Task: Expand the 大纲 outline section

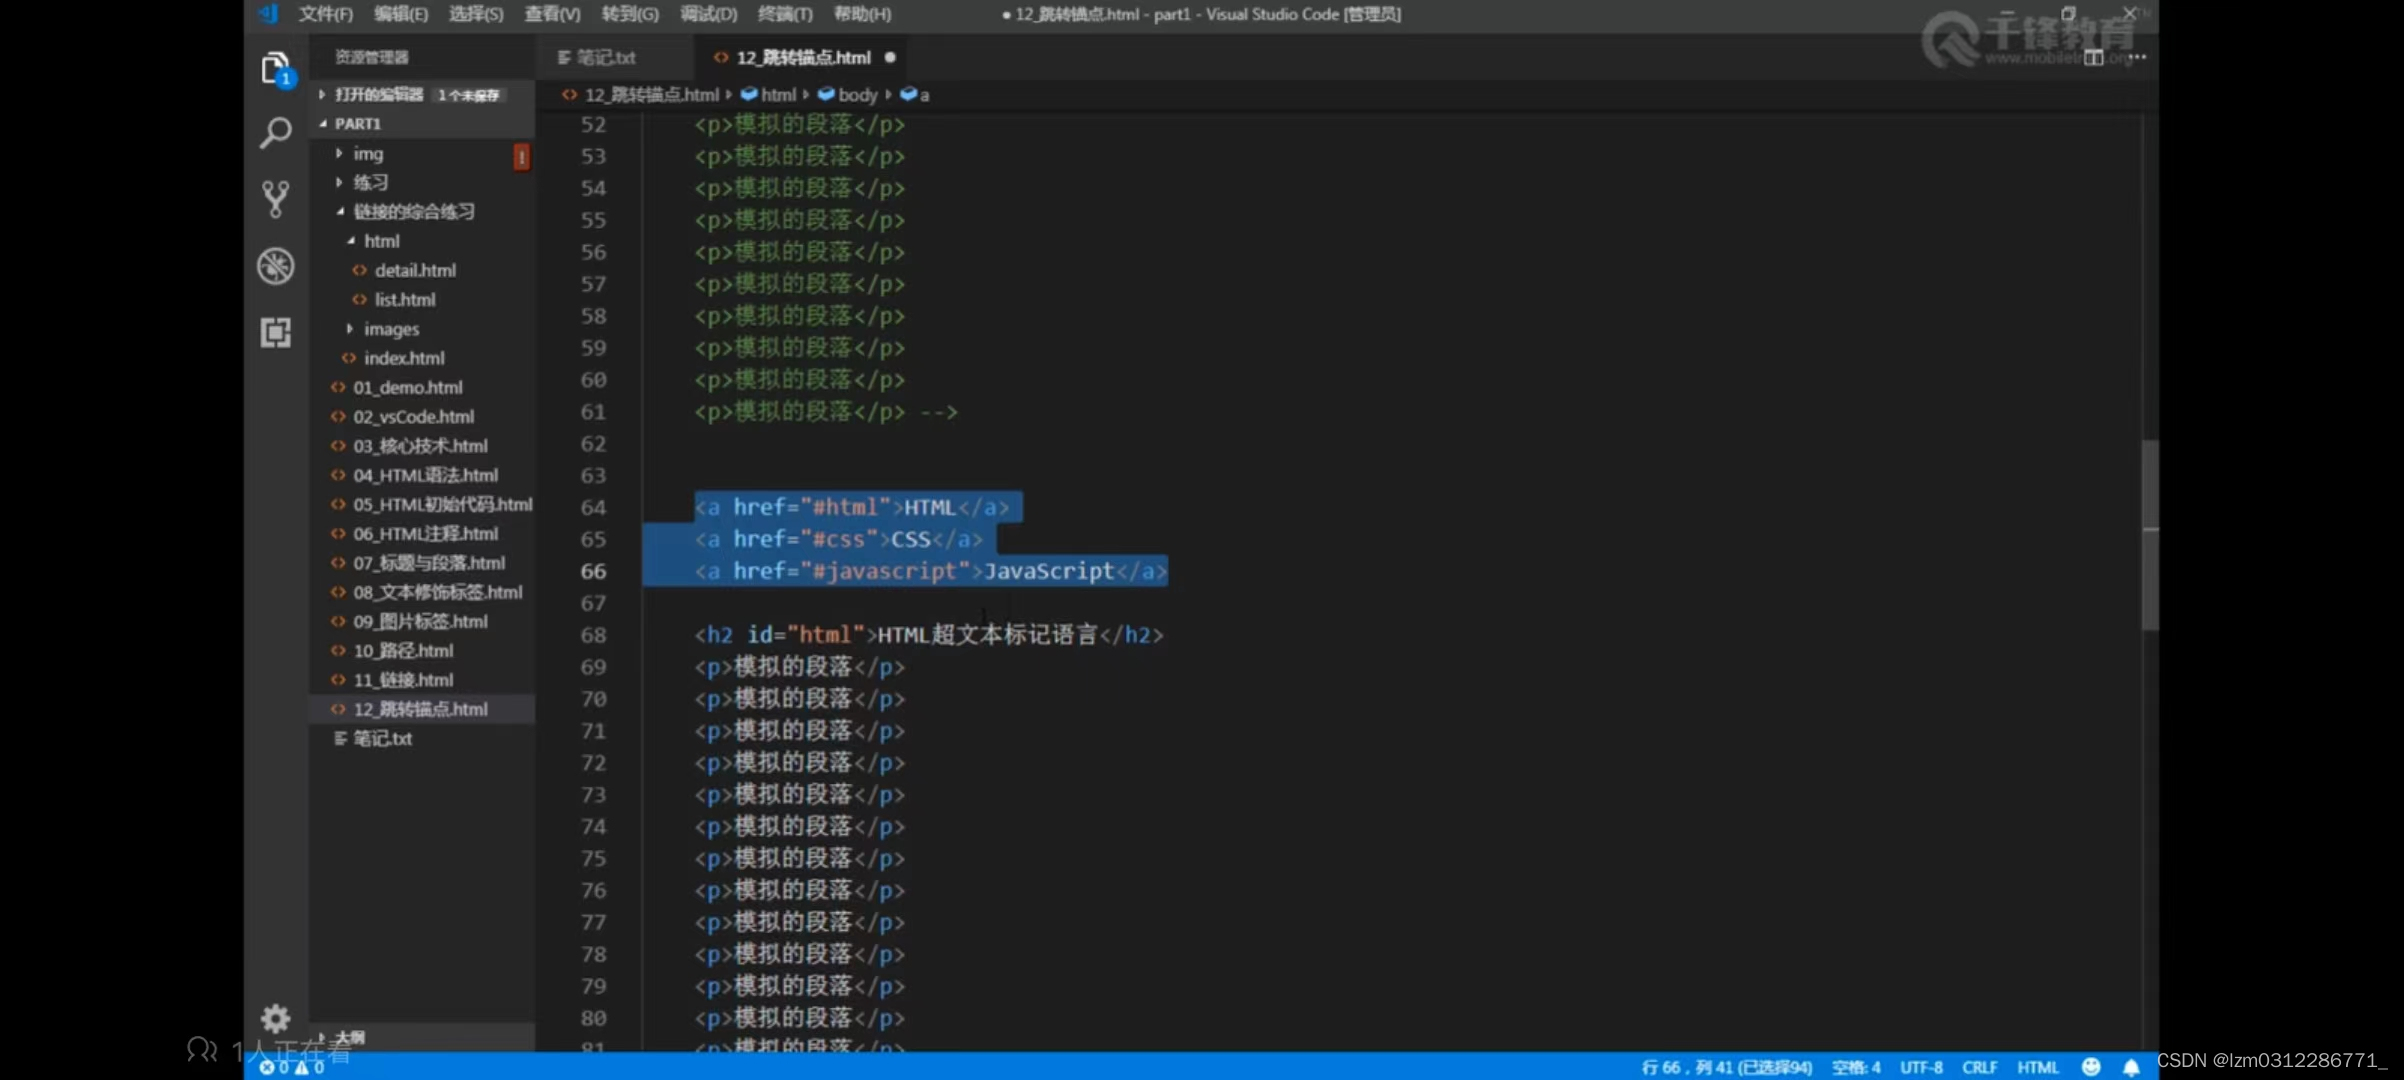Action: (422, 1038)
